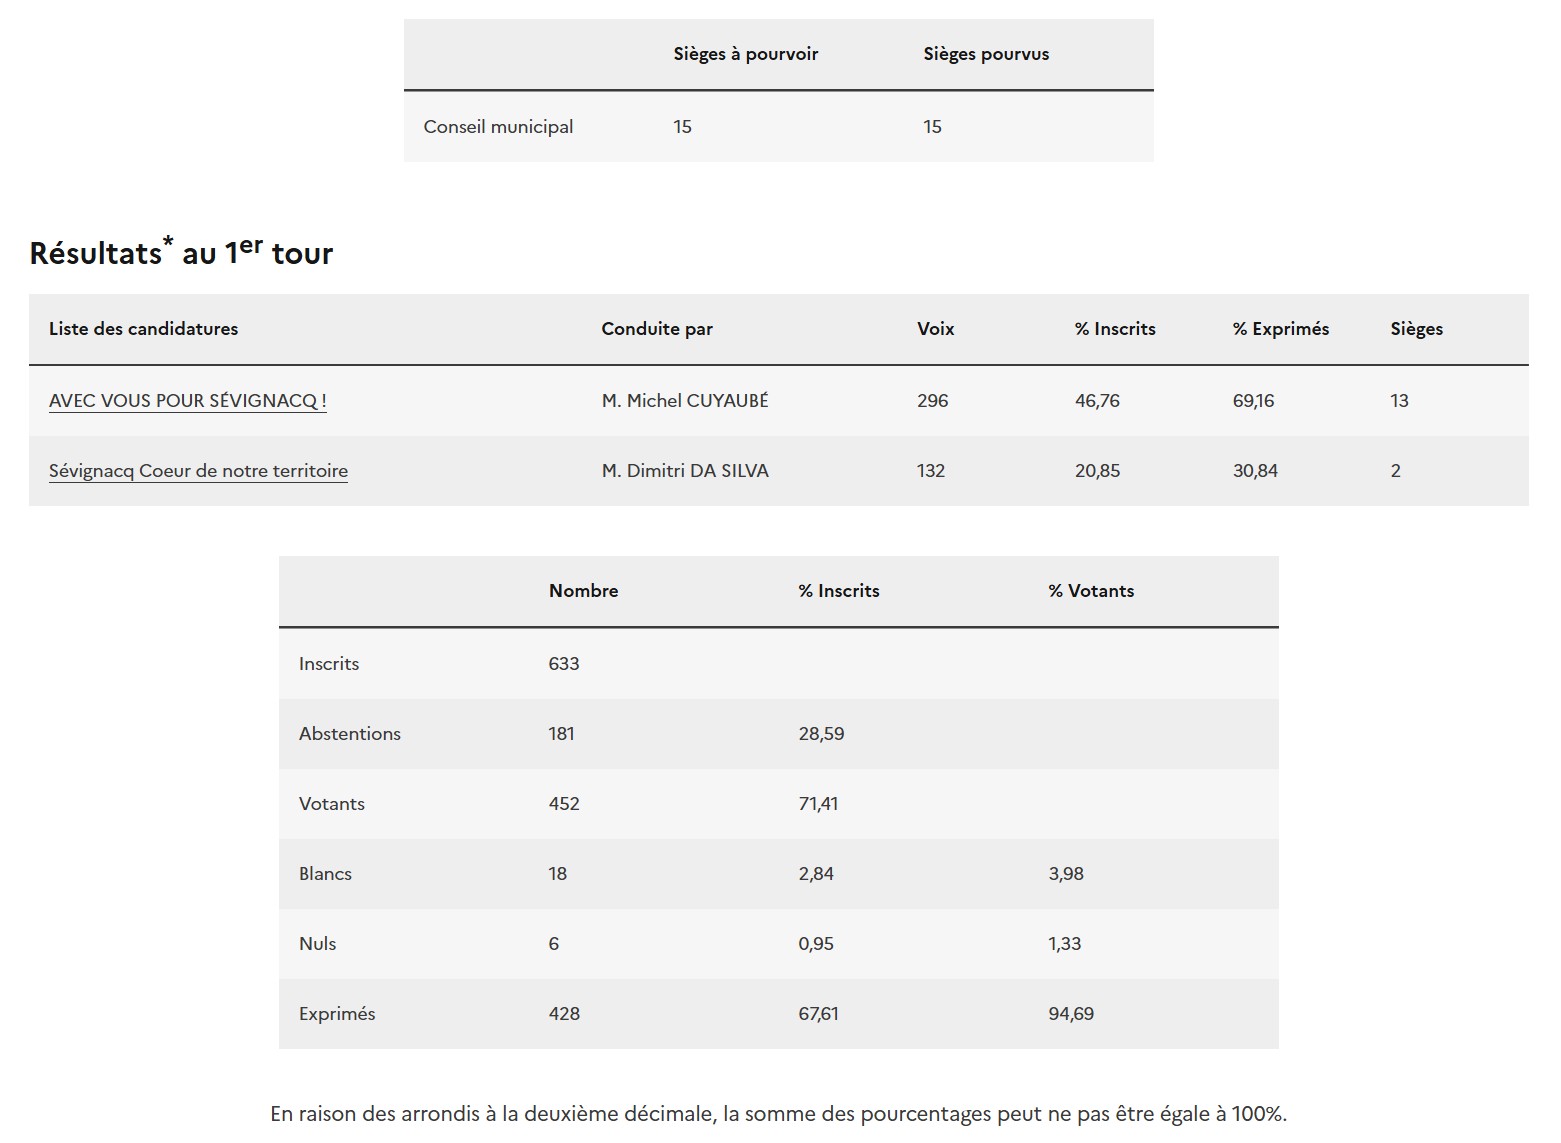Click the Liste des candidatures column header

[x=143, y=329]
